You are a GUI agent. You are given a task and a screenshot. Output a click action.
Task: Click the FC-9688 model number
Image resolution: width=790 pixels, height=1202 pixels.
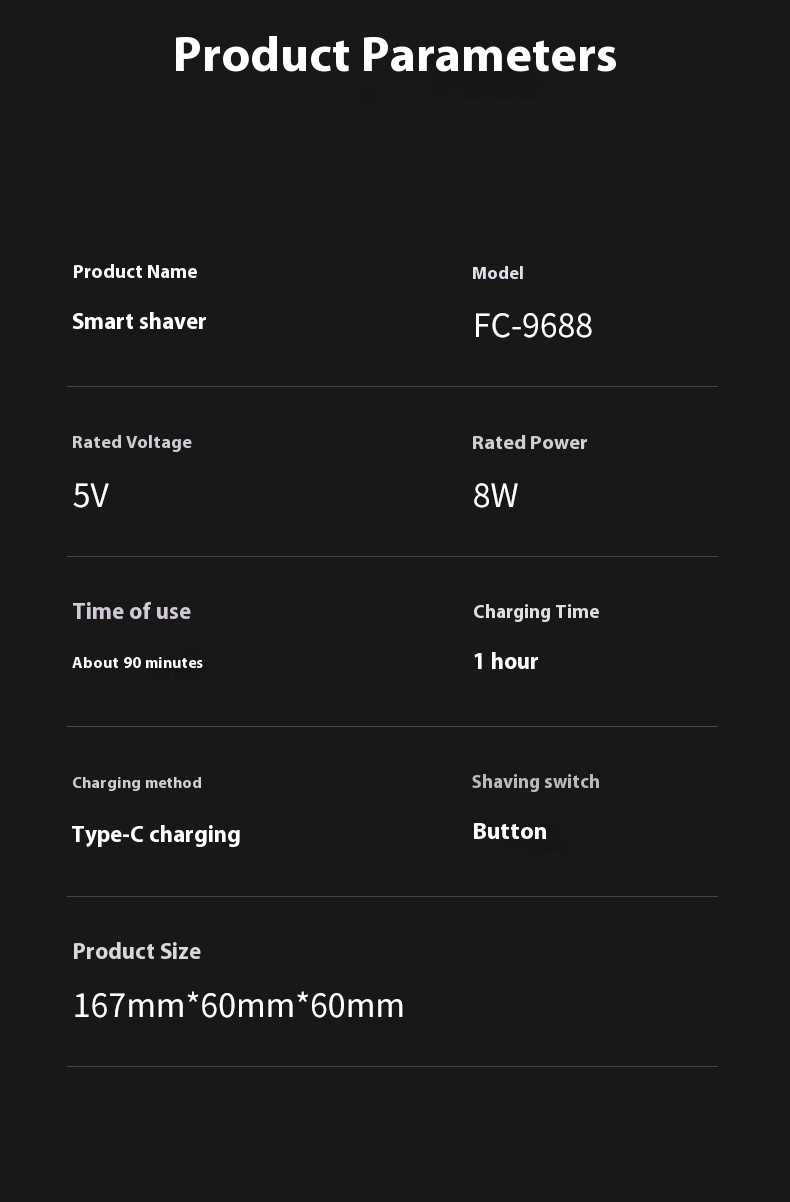[533, 326]
